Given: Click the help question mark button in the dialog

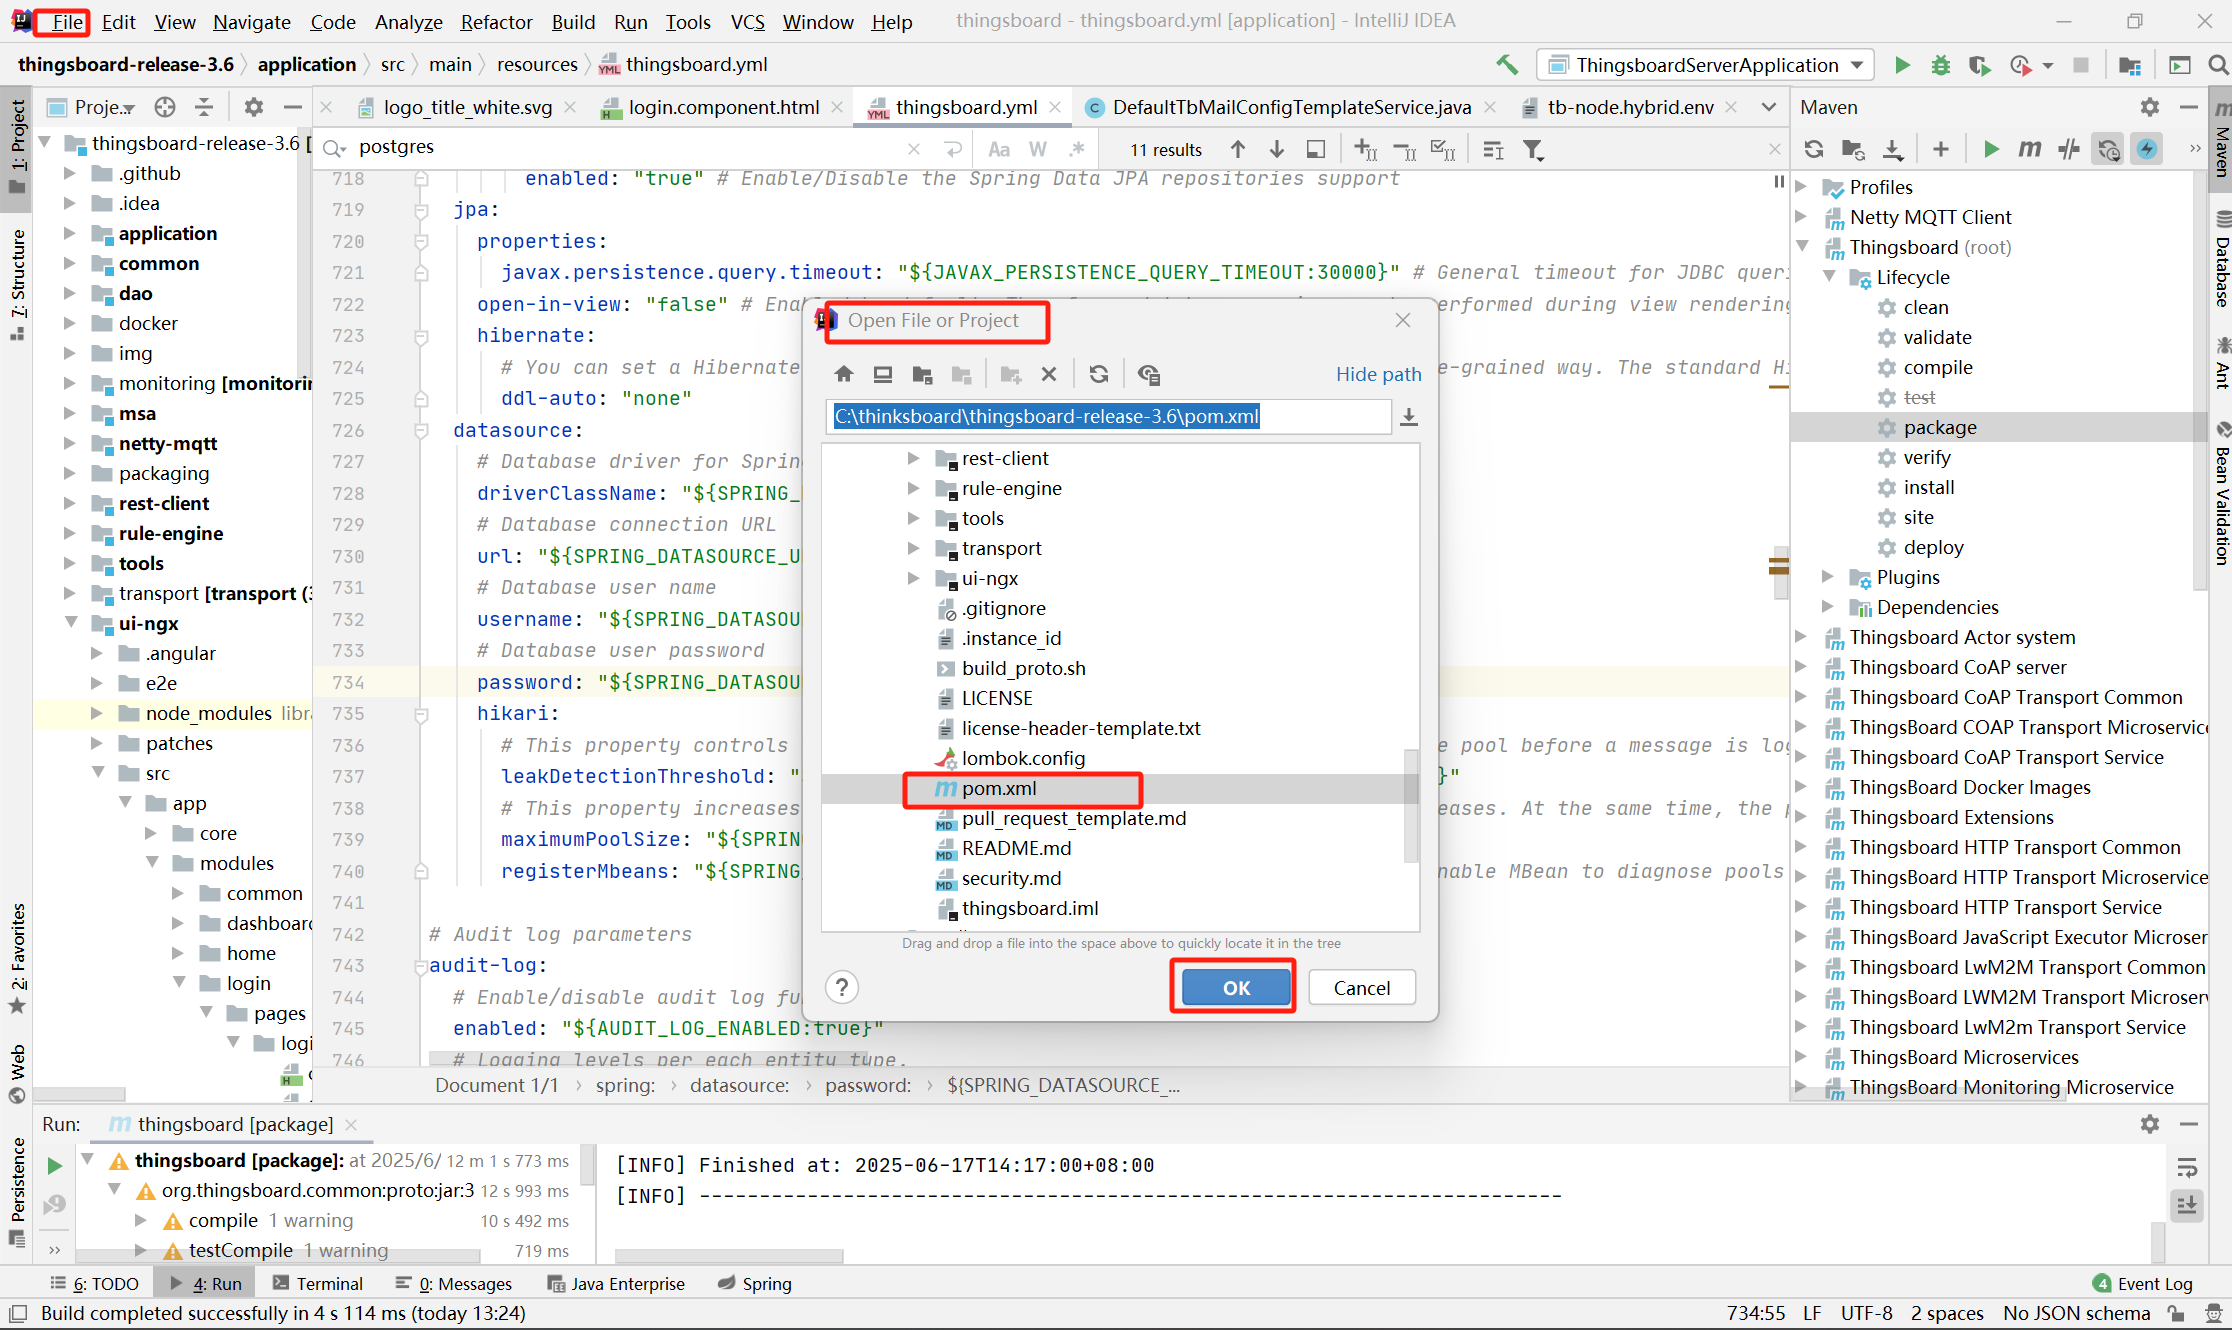Looking at the screenshot, I should [842, 988].
